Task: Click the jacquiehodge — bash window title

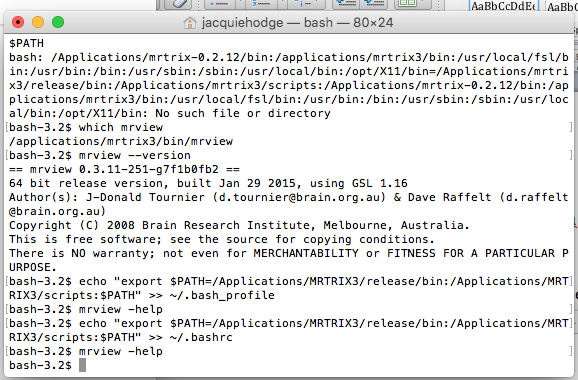Action: click(297, 23)
